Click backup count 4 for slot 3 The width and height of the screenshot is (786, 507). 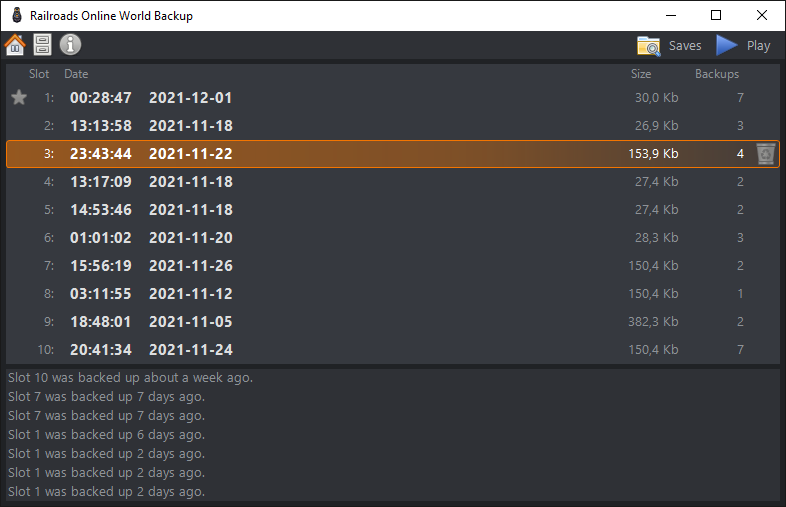(740, 154)
